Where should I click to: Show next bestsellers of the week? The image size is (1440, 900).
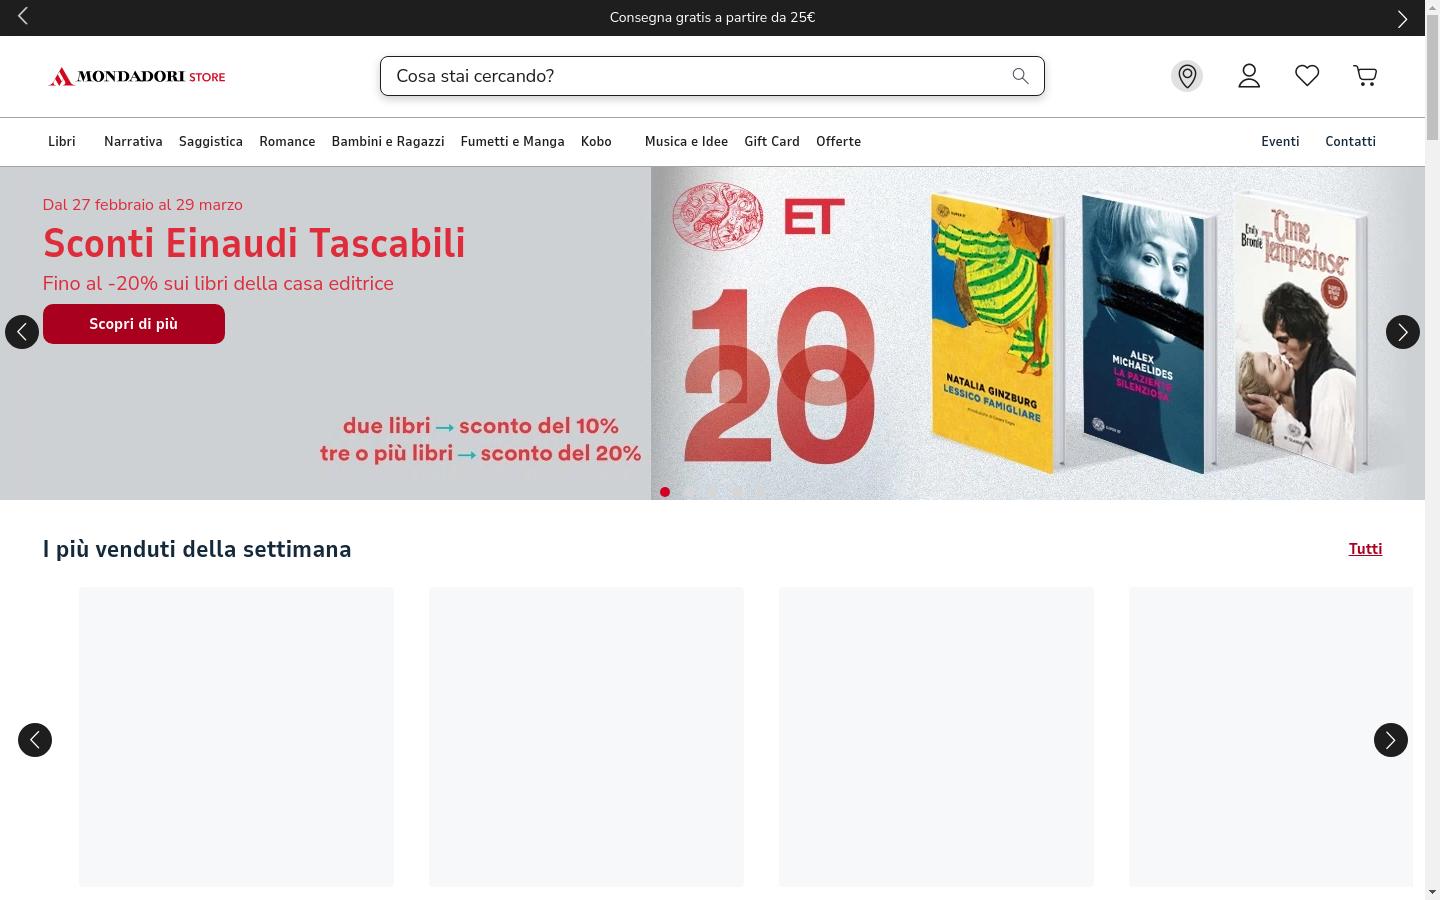(x=1391, y=740)
